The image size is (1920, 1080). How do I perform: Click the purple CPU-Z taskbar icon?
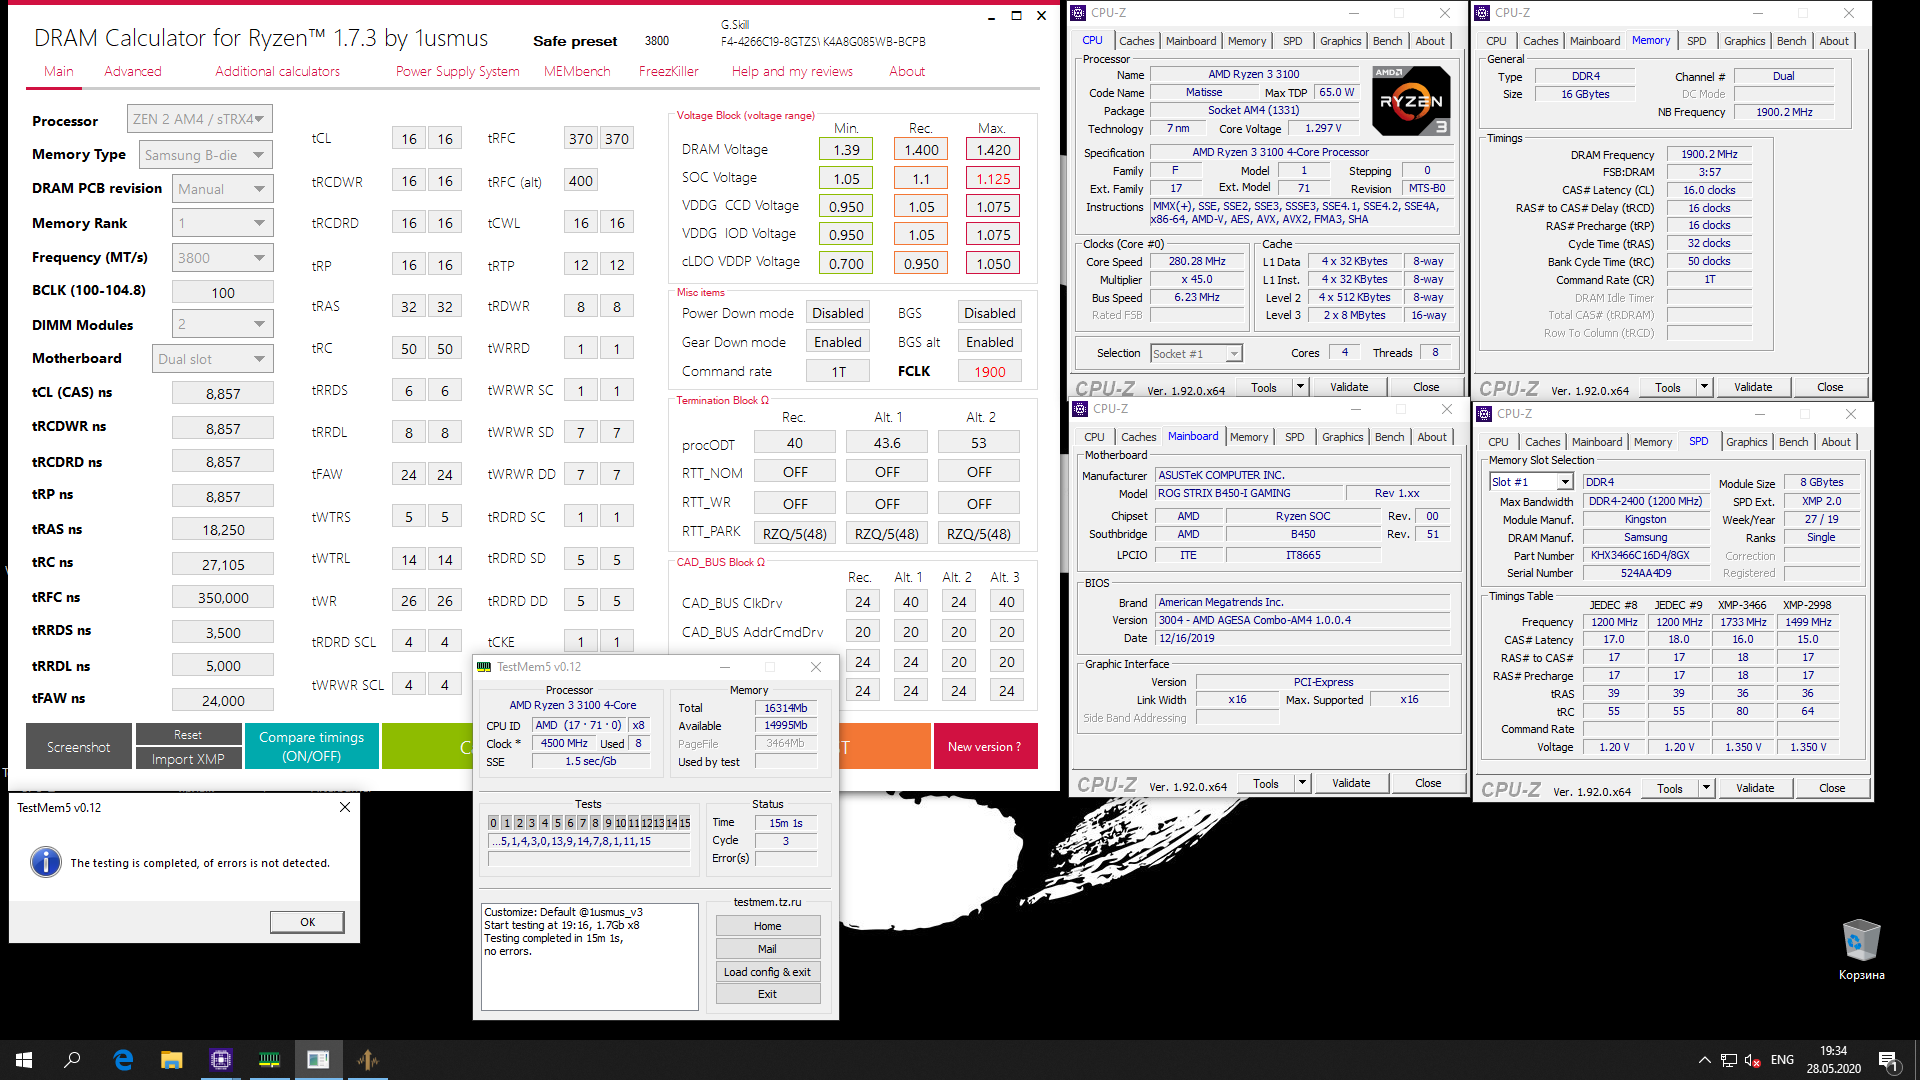221,1060
